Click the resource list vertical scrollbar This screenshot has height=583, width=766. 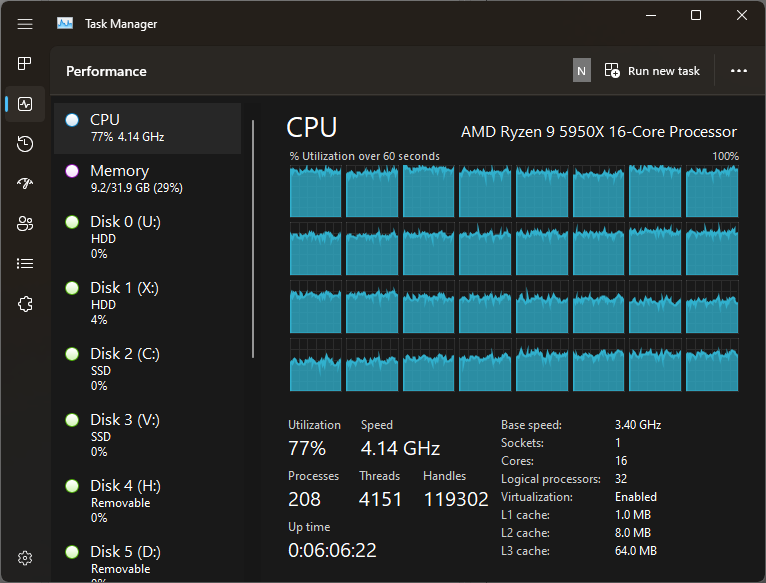253,238
